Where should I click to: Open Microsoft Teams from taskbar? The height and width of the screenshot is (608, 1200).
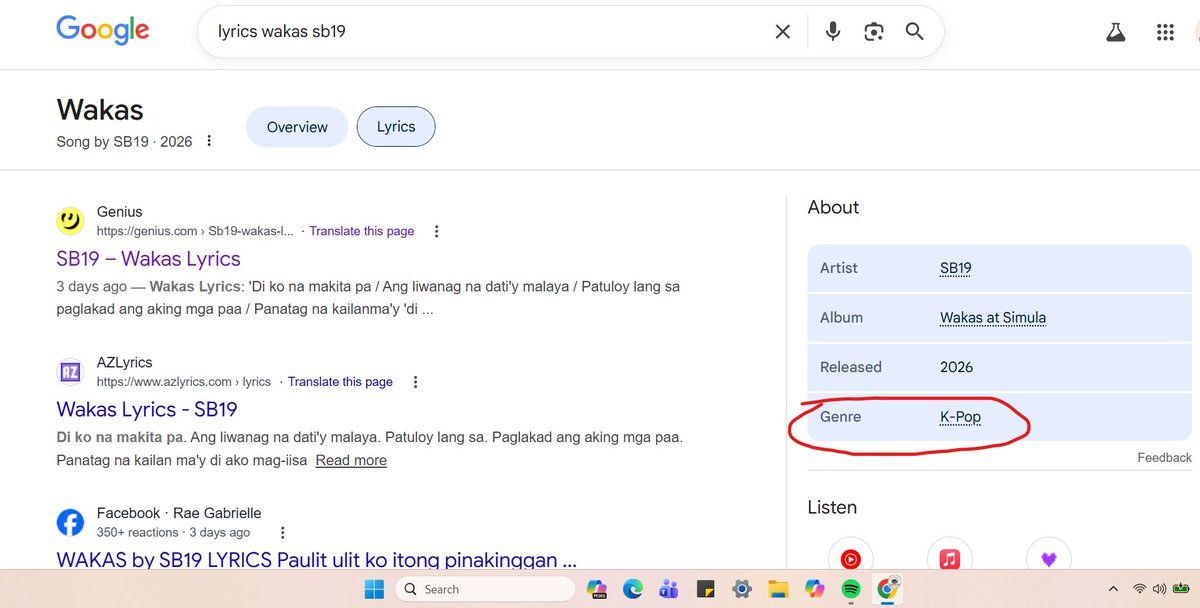click(x=669, y=589)
